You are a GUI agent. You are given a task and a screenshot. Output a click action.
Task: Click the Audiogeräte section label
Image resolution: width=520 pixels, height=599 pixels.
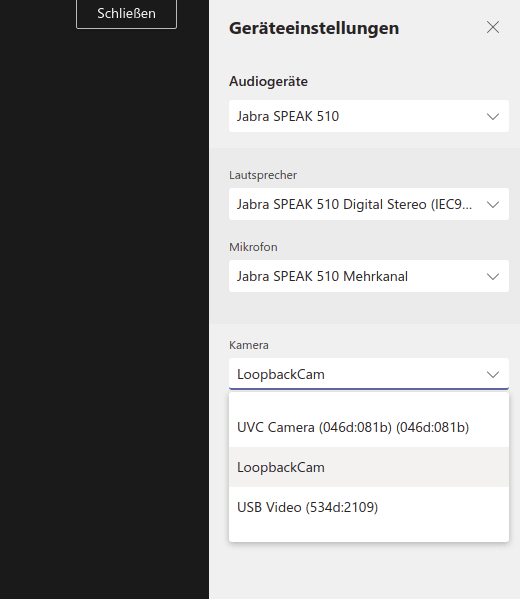point(268,81)
